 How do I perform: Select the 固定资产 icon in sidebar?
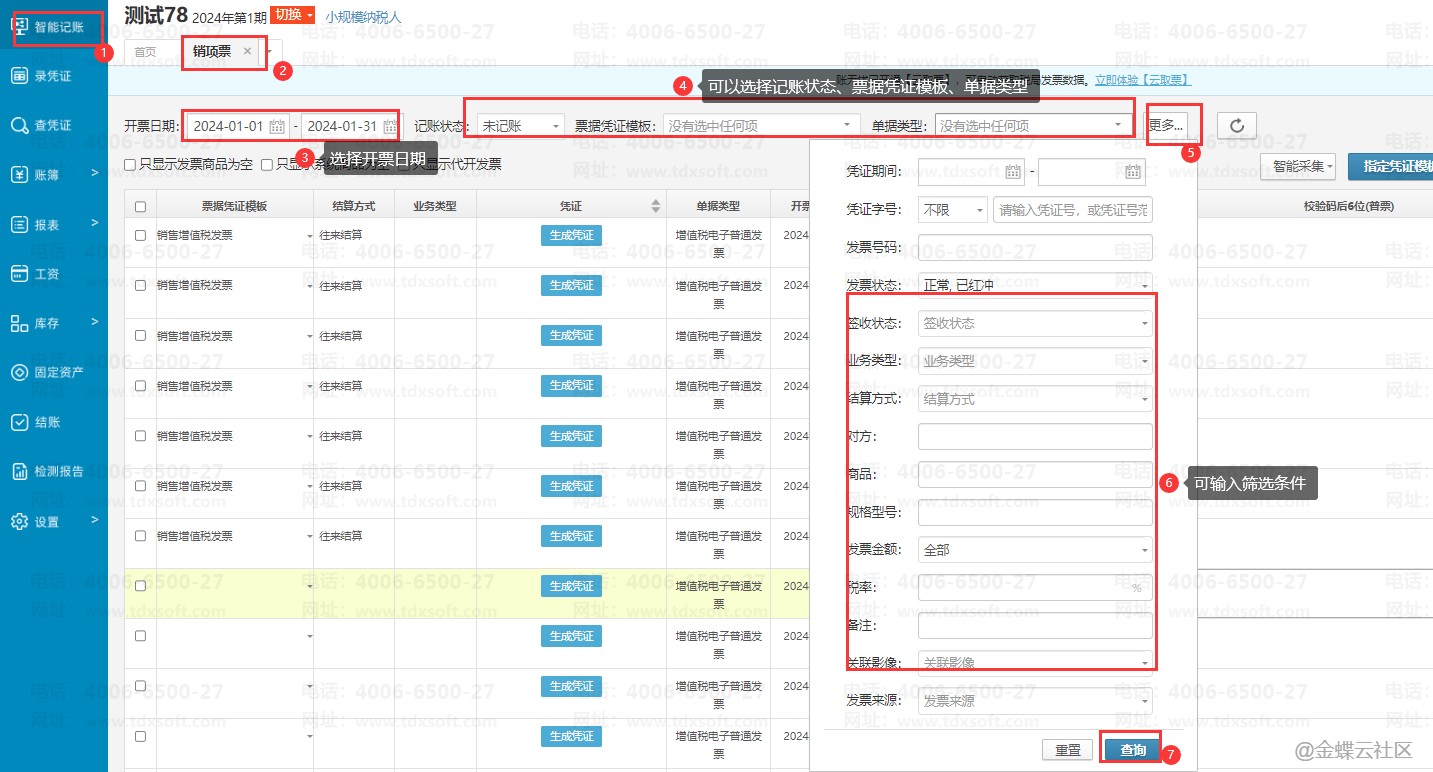click(19, 372)
